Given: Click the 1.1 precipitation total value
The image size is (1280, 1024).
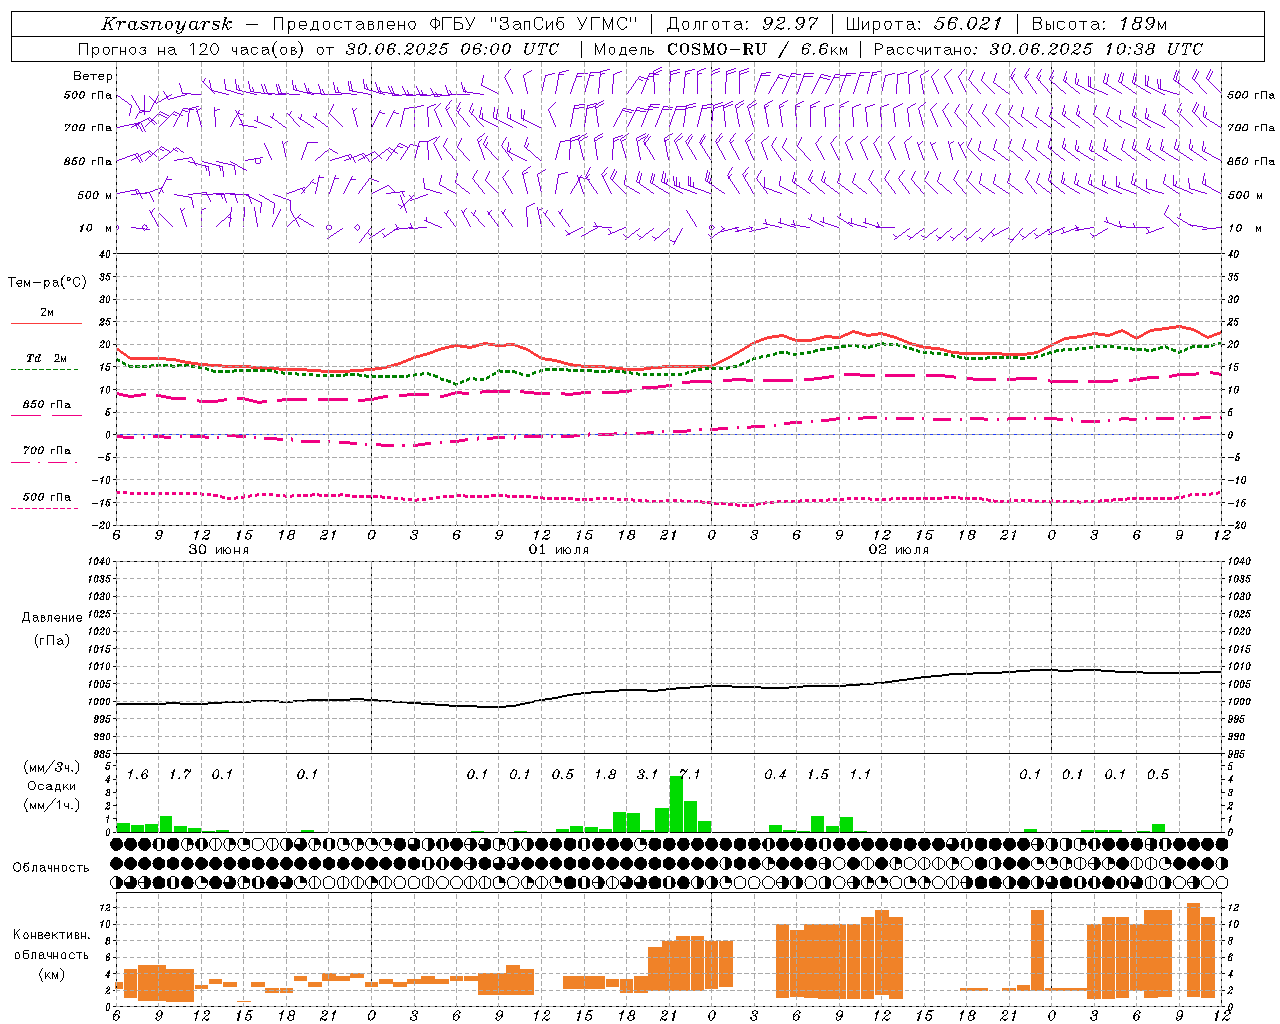Looking at the screenshot, I should pos(860,774).
